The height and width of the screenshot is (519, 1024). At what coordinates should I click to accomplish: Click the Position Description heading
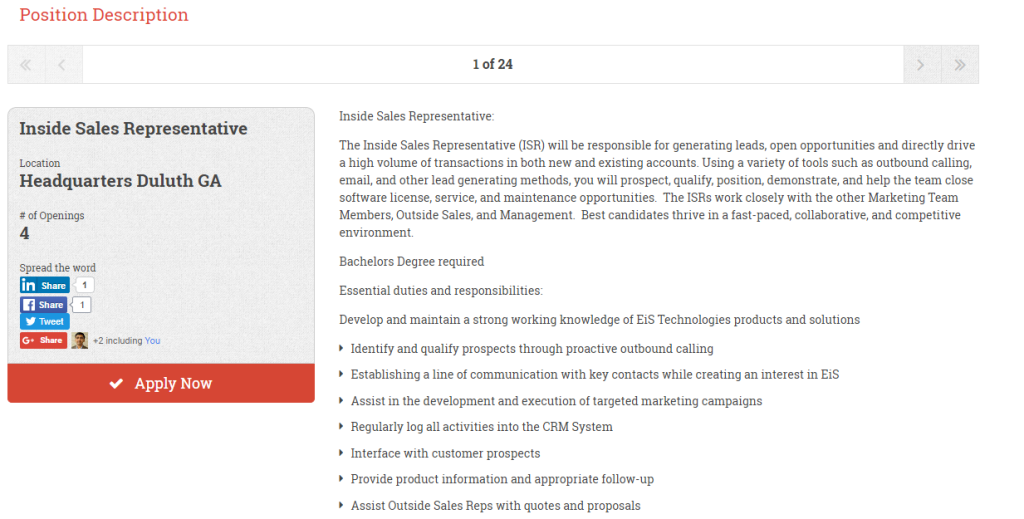(x=104, y=14)
